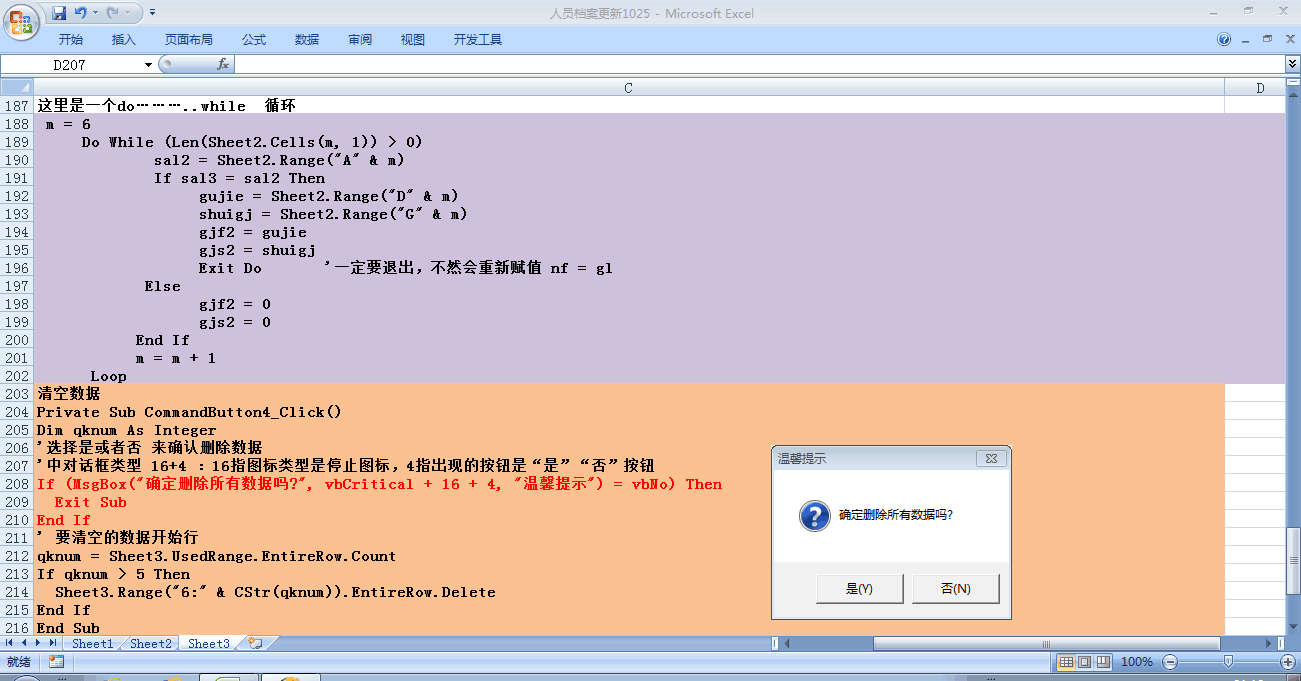This screenshot has width=1301, height=681.
Task: Select row 208 header
Action: pos(17,484)
